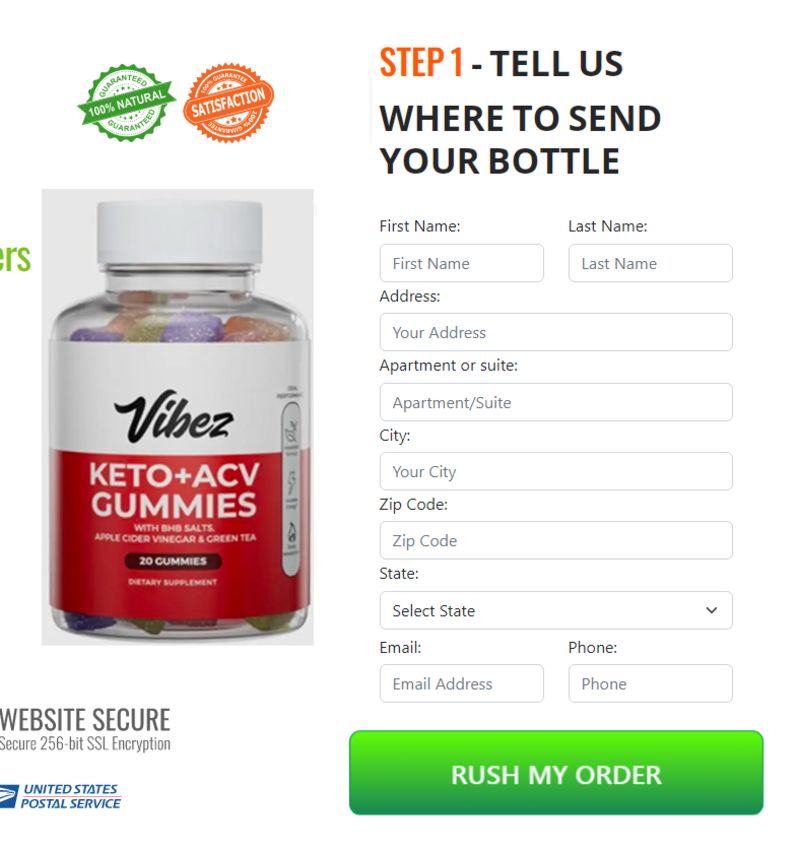800x854 pixels.
Task: Click the 100% Natural guaranteed badge
Action: (x=127, y=102)
